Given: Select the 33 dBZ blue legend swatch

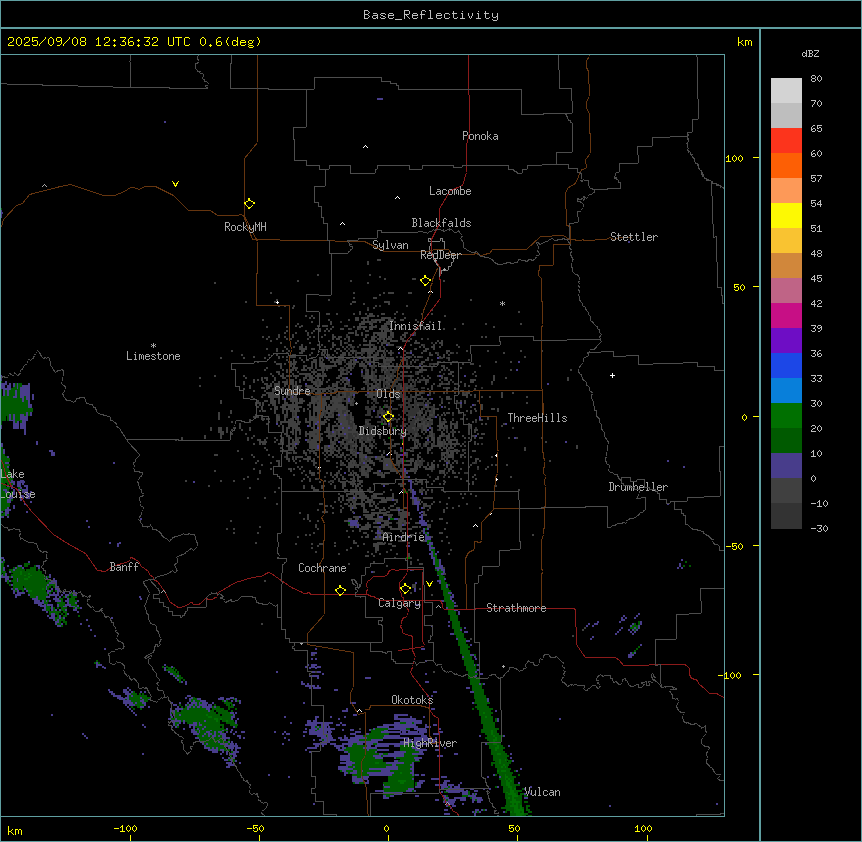Looking at the screenshot, I should click(x=786, y=390).
